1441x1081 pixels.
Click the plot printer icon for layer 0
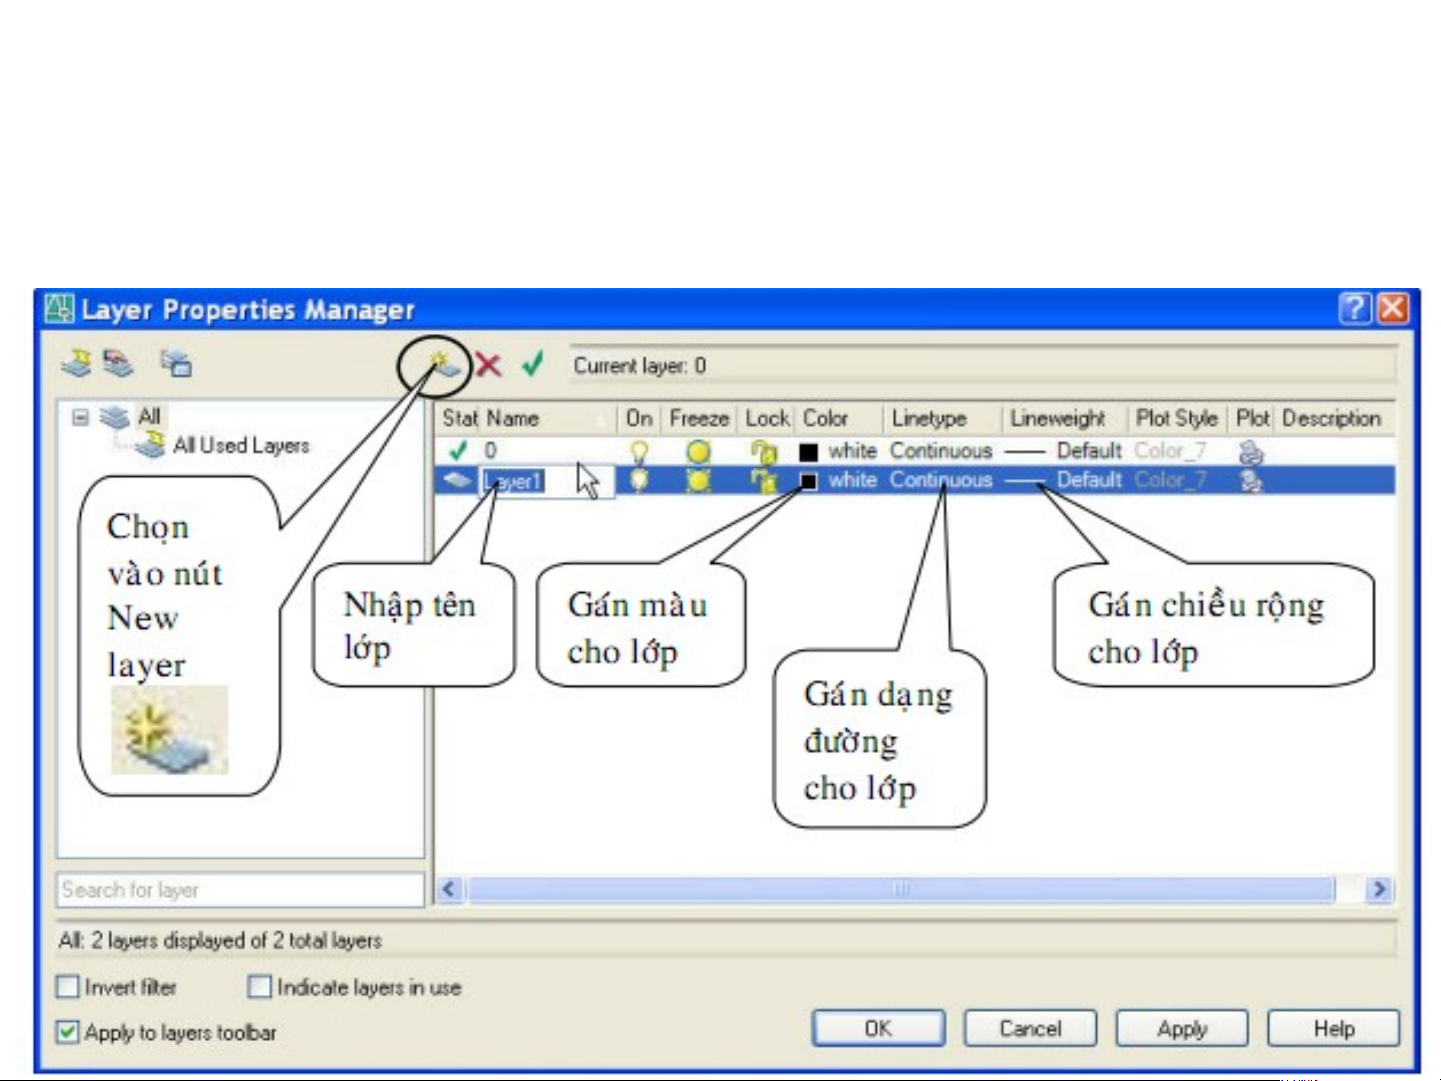coord(1250,452)
